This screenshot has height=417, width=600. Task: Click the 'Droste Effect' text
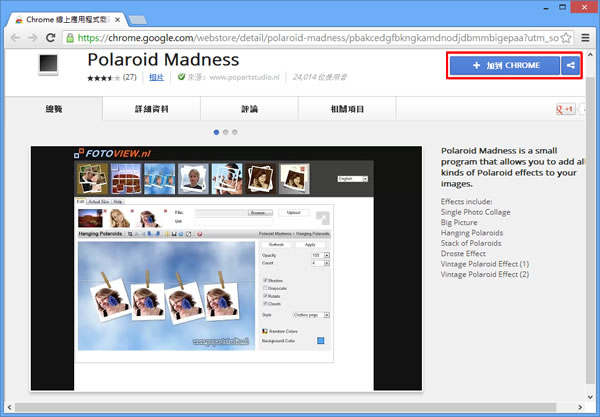point(463,254)
